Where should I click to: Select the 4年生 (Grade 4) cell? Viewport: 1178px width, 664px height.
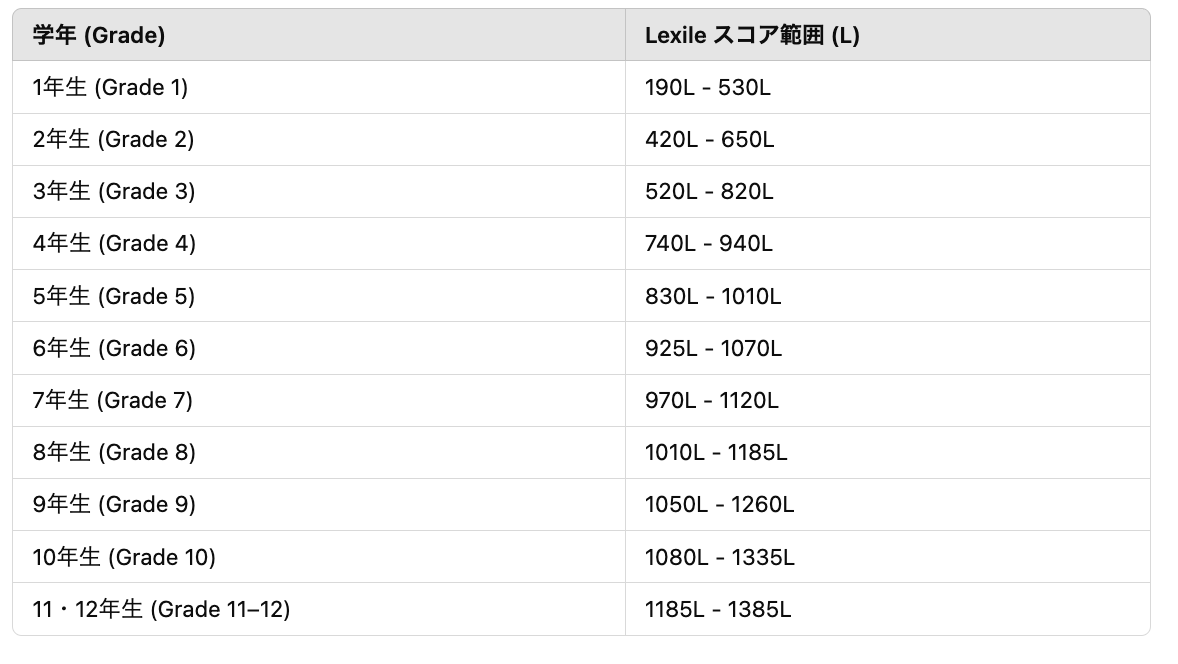pos(114,244)
